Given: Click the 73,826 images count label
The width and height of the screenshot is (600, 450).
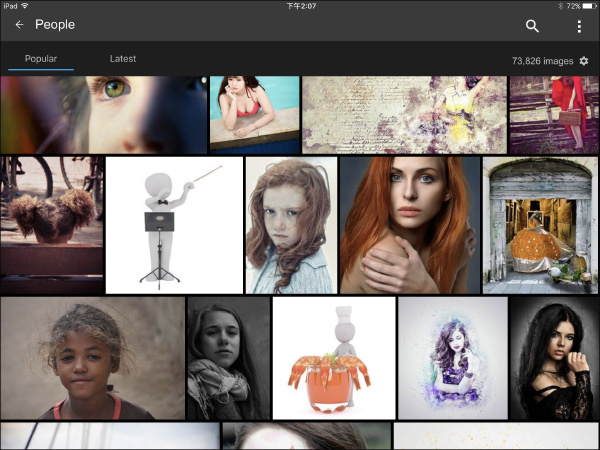Looking at the screenshot, I should tap(542, 61).
